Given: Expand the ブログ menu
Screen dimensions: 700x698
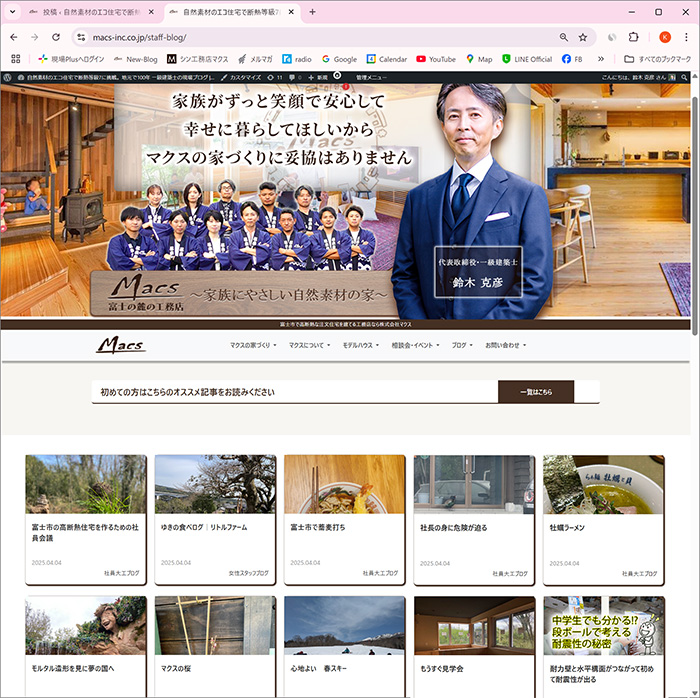Looking at the screenshot, I should (462, 345).
